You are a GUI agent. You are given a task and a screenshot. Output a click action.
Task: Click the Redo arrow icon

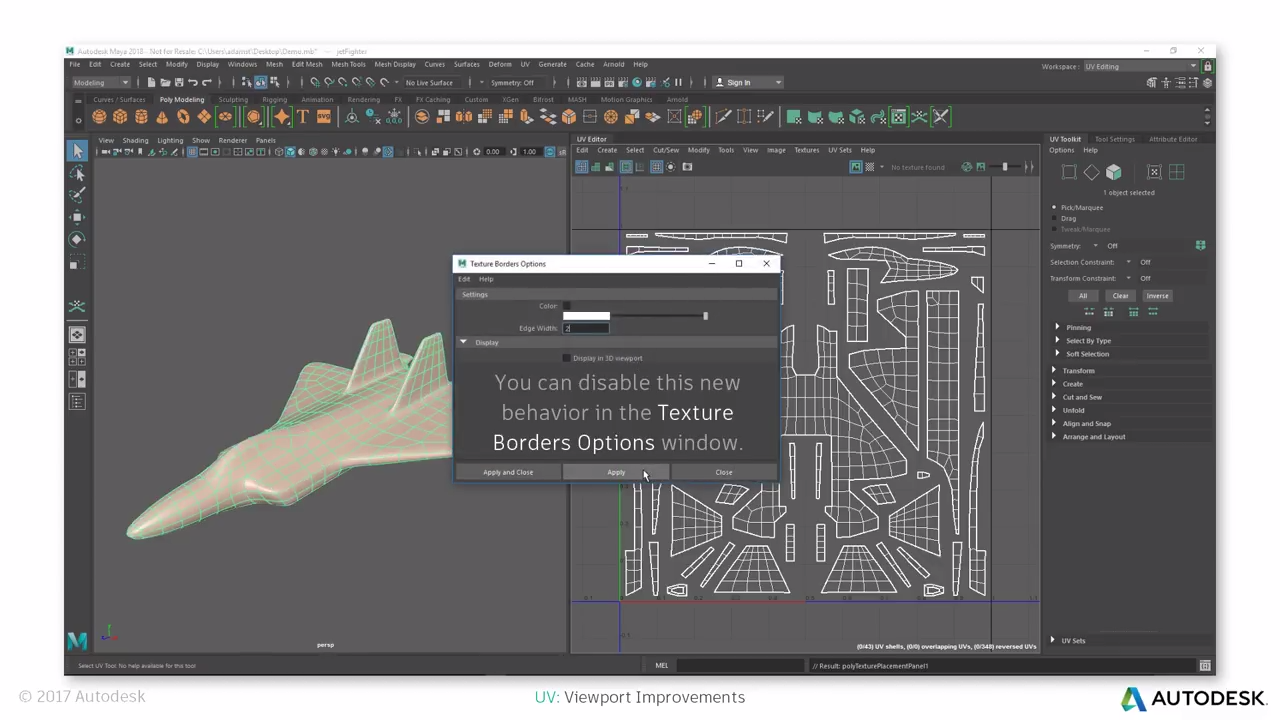(x=207, y=83)
